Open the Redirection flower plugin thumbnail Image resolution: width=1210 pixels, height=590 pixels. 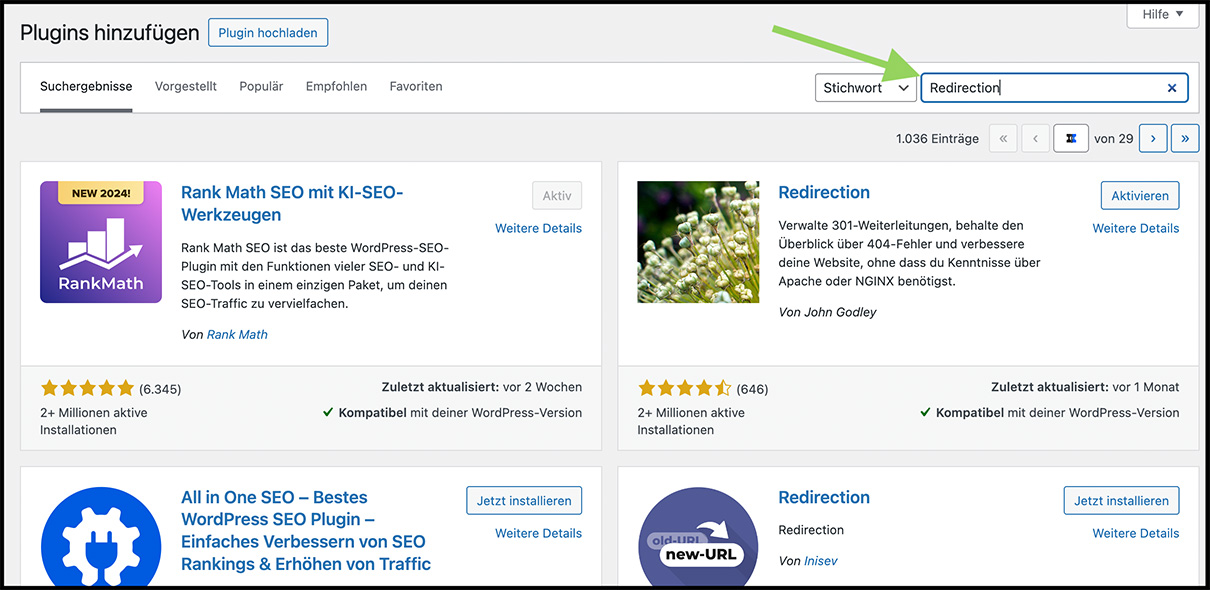(698, 242)
